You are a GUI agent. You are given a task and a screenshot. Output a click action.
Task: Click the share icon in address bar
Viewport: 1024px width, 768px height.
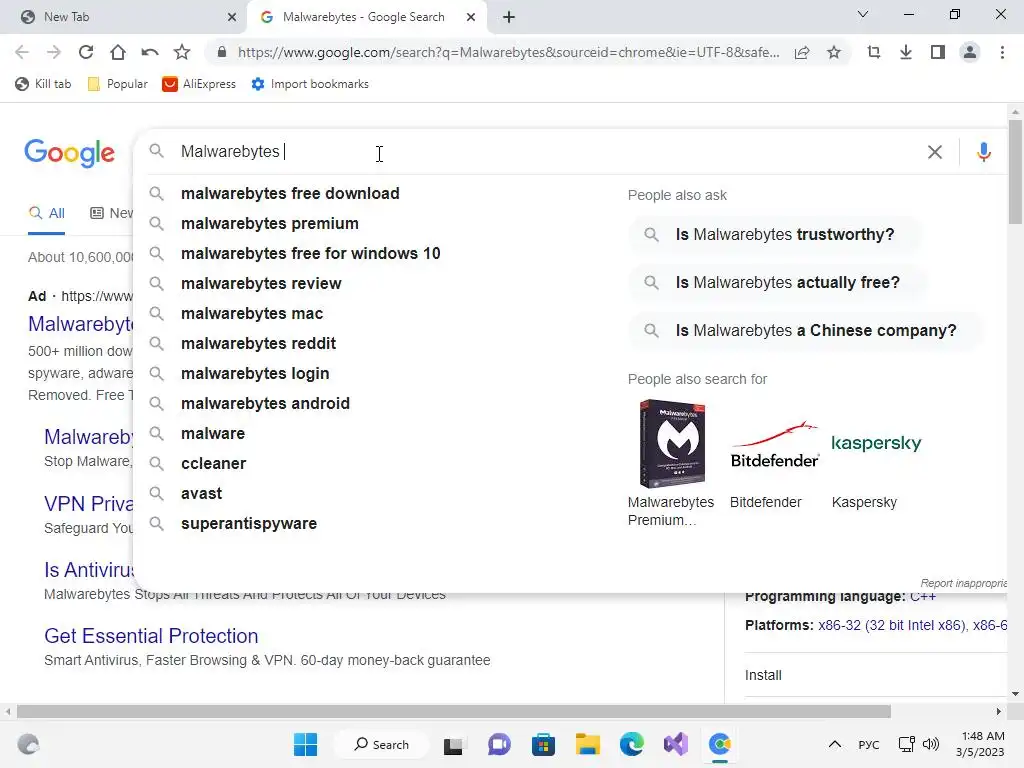[802, 52]
